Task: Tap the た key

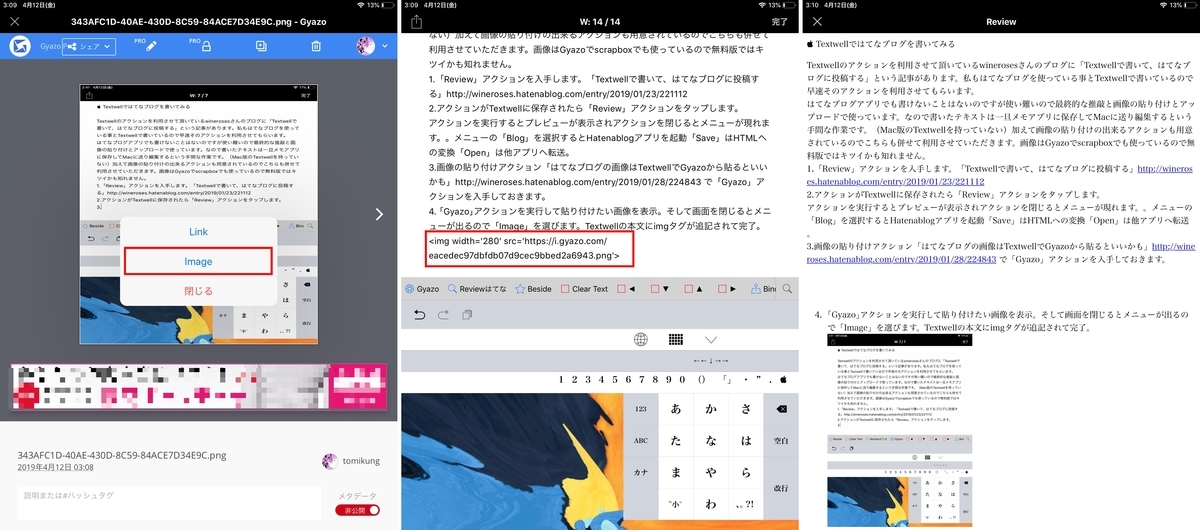Action: coord(677,440)
